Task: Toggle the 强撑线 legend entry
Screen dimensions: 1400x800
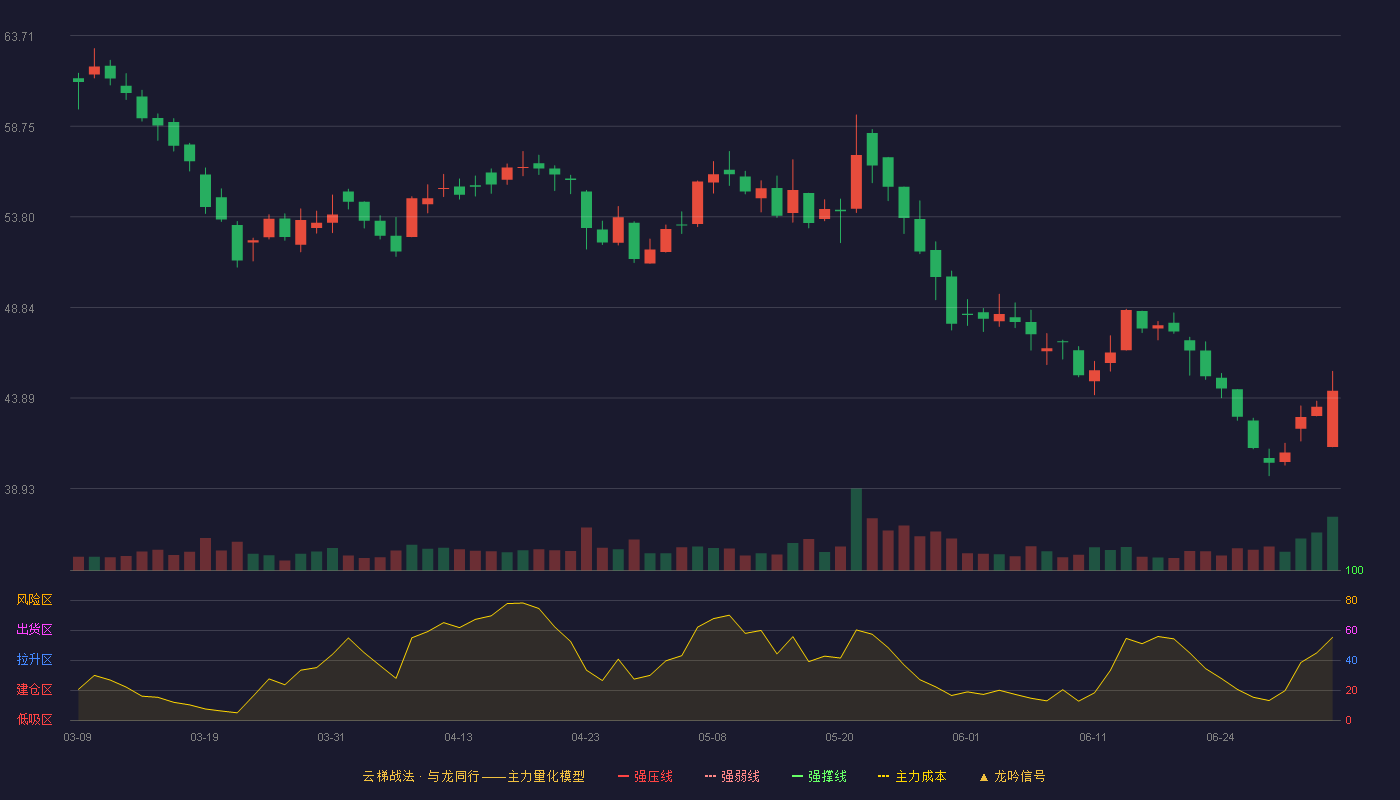Action: click(x=819, y=776)
